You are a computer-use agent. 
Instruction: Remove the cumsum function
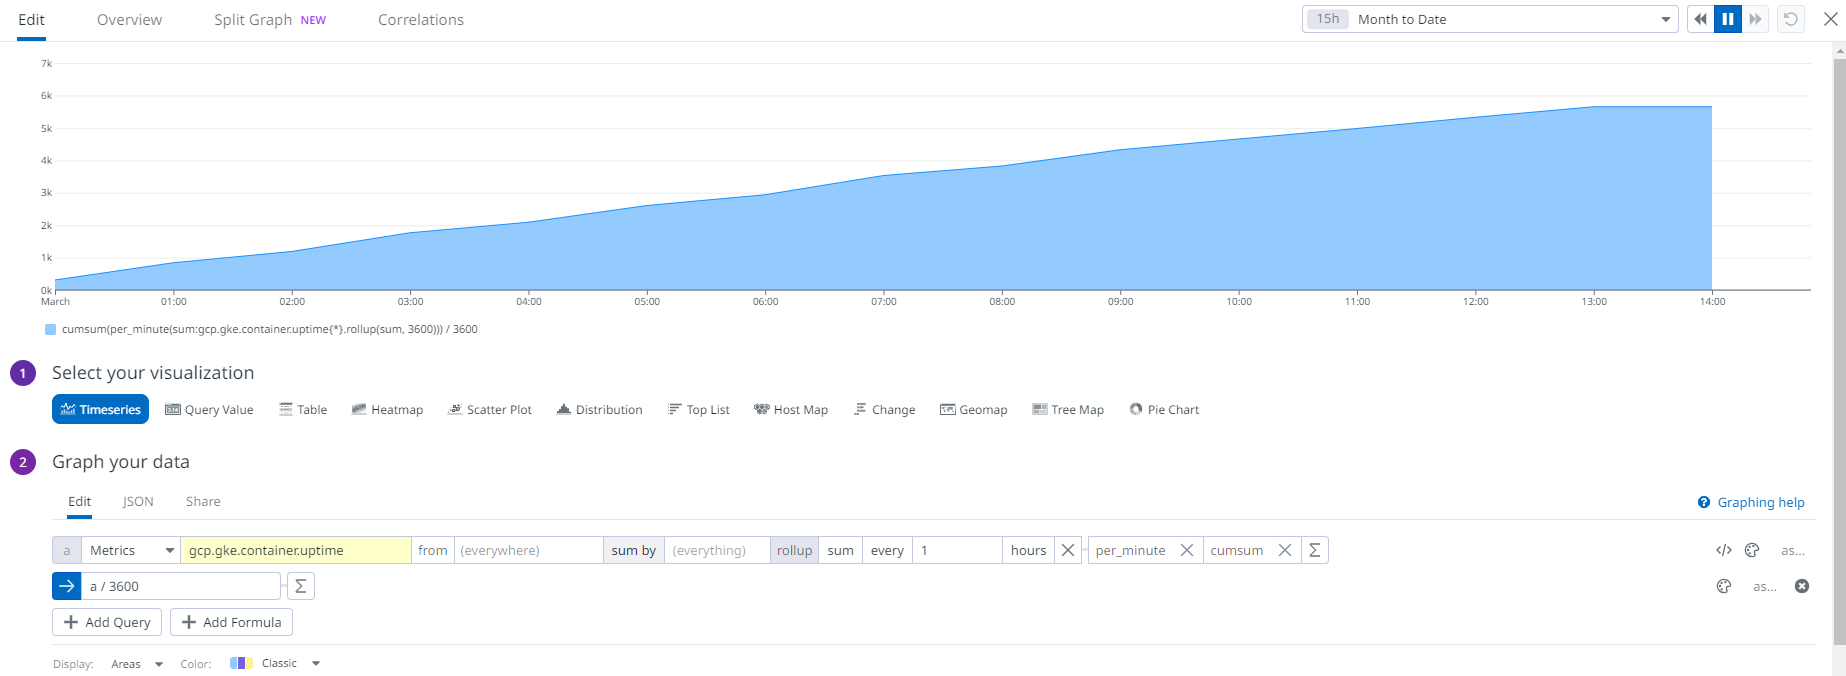click(x=1285, y=550)
